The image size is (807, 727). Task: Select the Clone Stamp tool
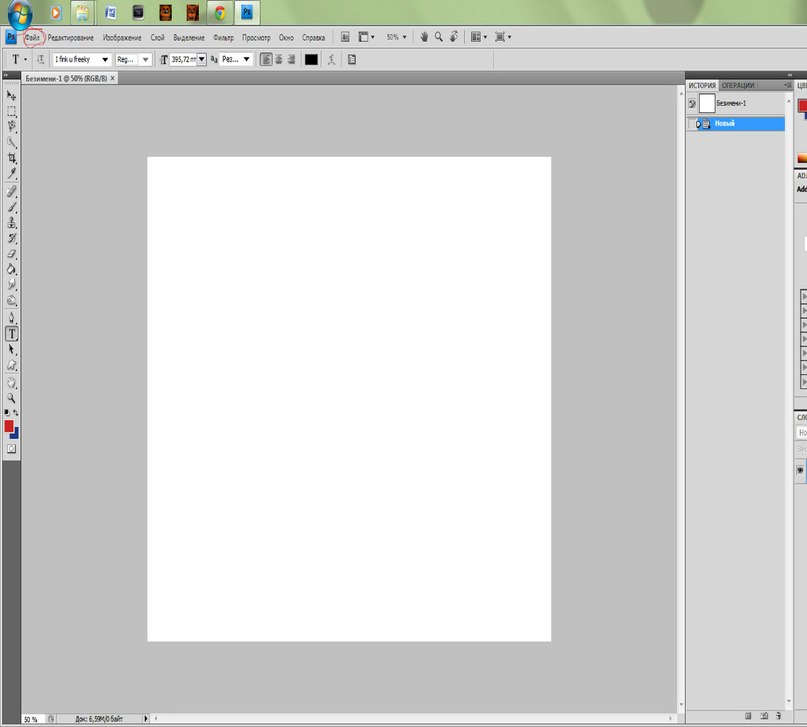[11, 223]
